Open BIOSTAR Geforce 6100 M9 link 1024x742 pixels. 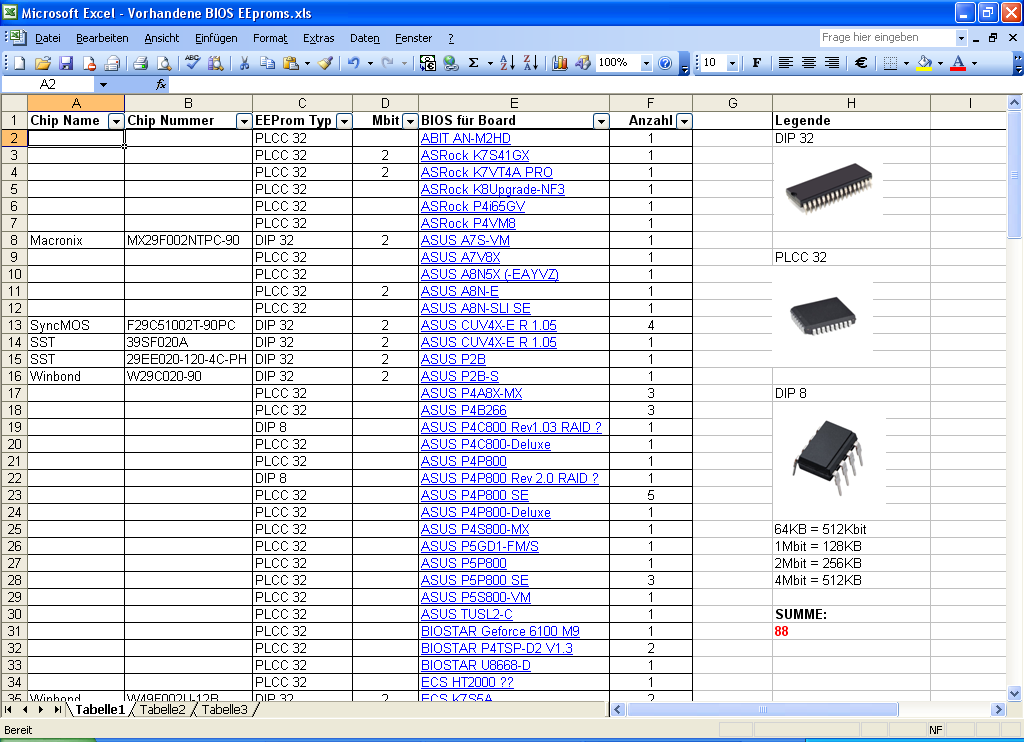point(500,631)
